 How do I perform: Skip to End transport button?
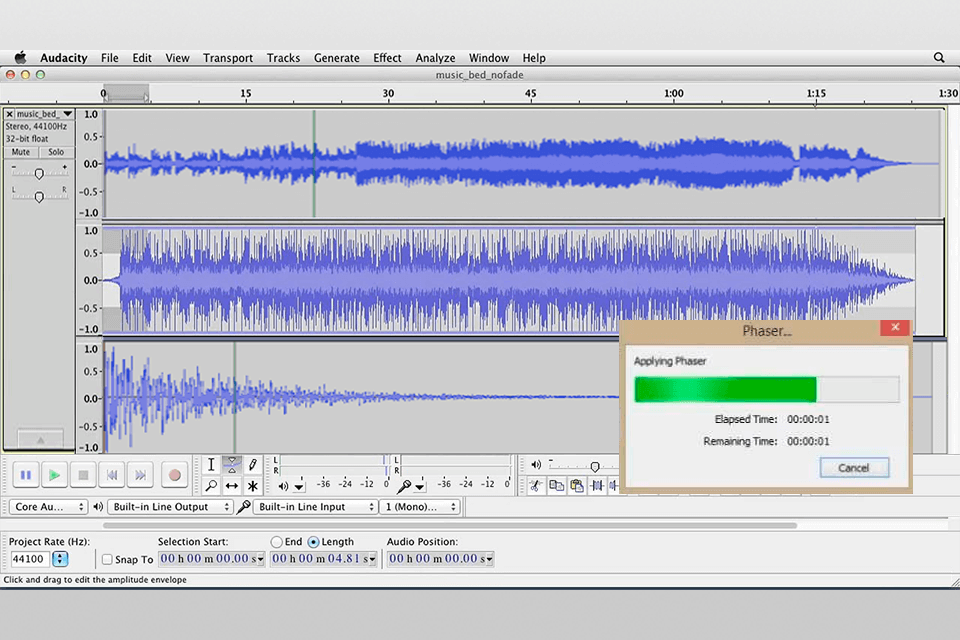[x=141, y=475]
